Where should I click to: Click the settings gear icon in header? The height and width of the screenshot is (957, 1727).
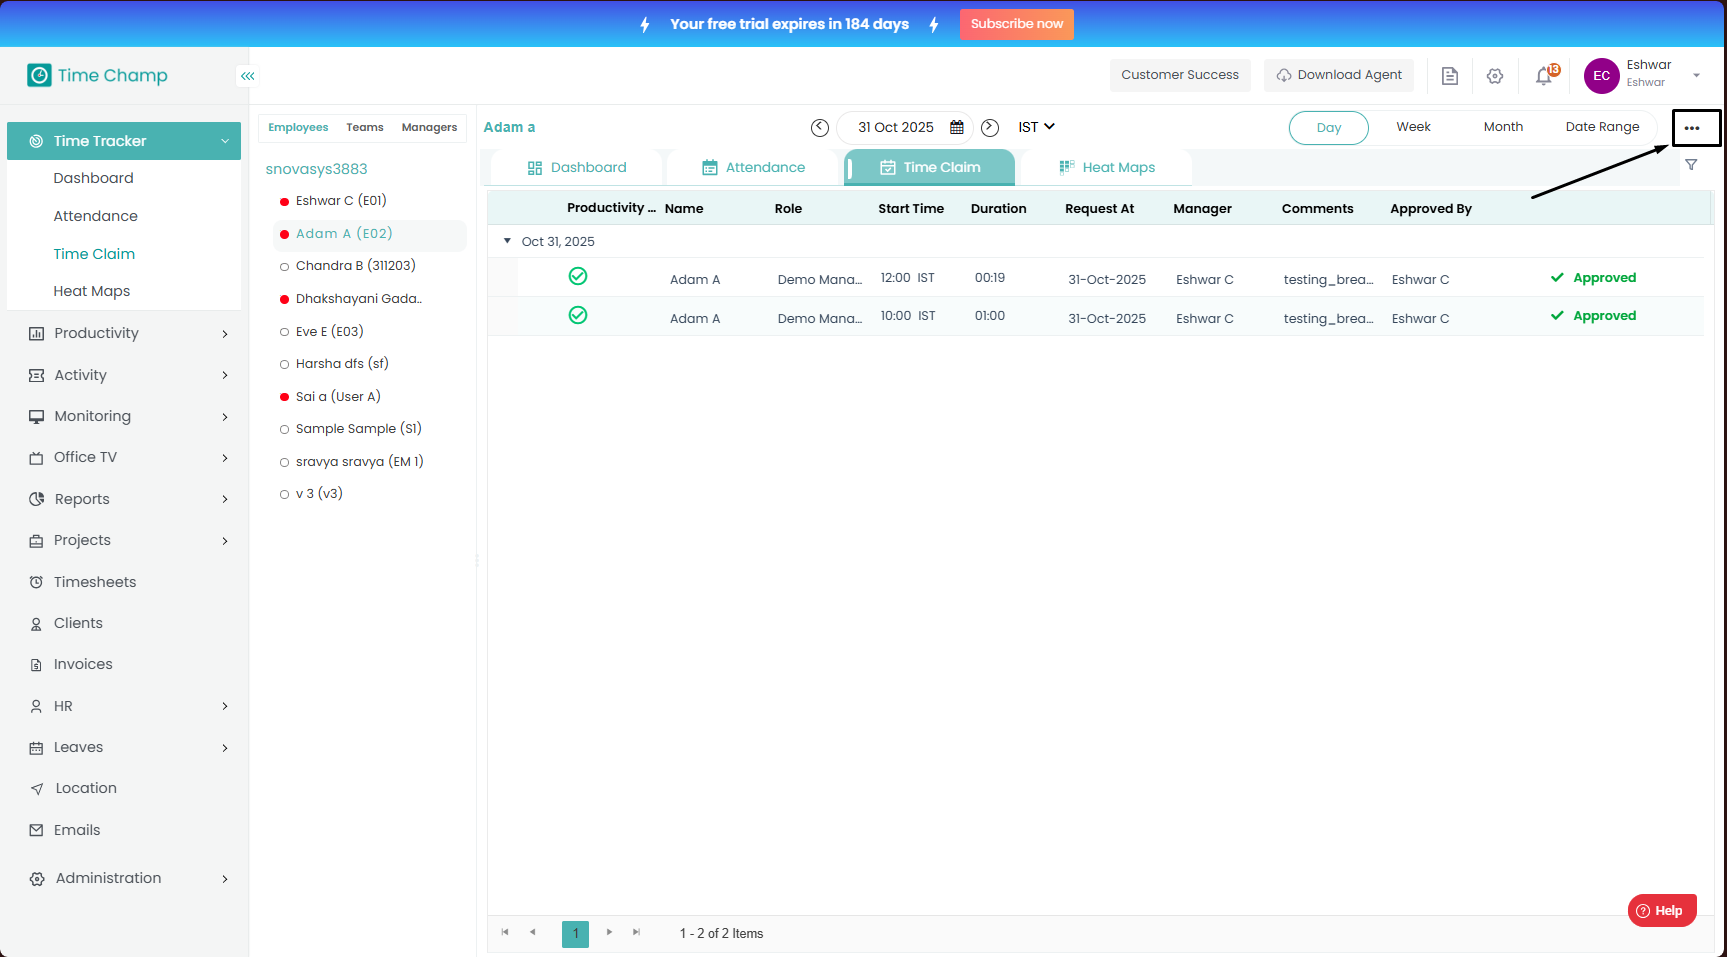(x=1495, y=76)
